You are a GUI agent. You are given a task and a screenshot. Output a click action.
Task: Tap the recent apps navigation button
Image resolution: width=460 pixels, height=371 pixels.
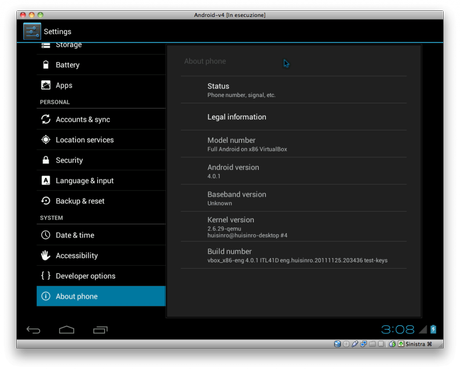pos(100,330)
